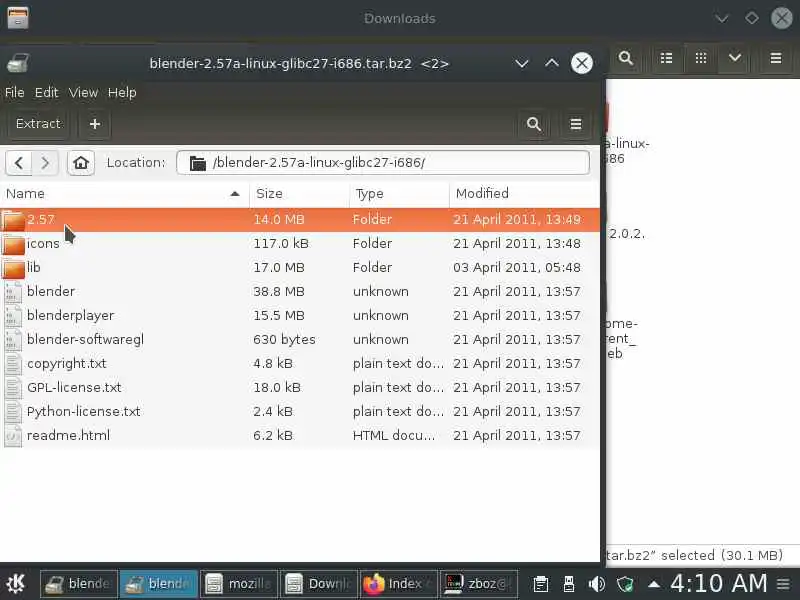
Task: Click the archive manager window title icon
Action: coord(17,63)
